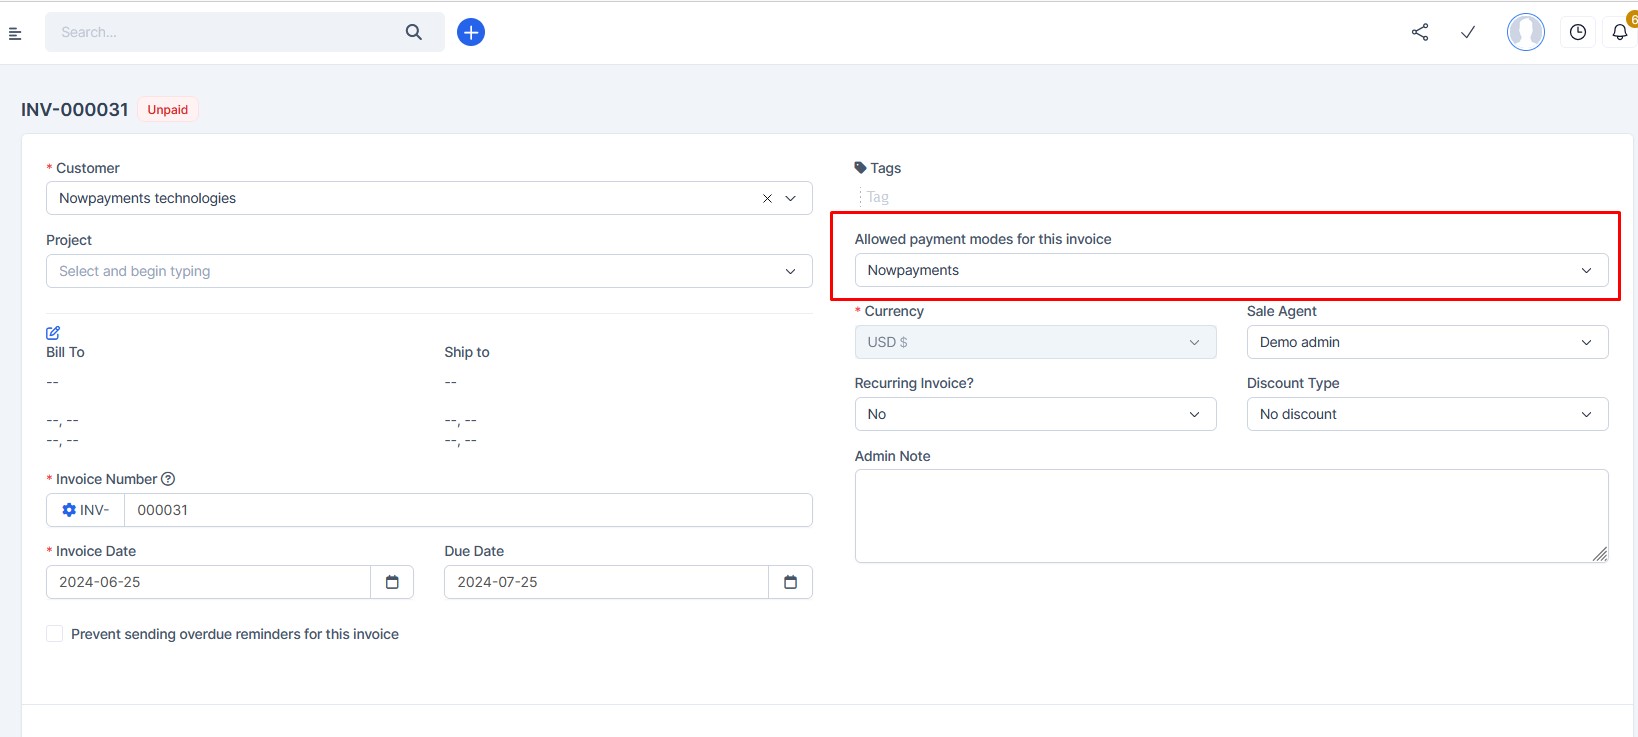Open the Sale Agent dropdown
The image size is (1638, 737).
coord(1427,342)
